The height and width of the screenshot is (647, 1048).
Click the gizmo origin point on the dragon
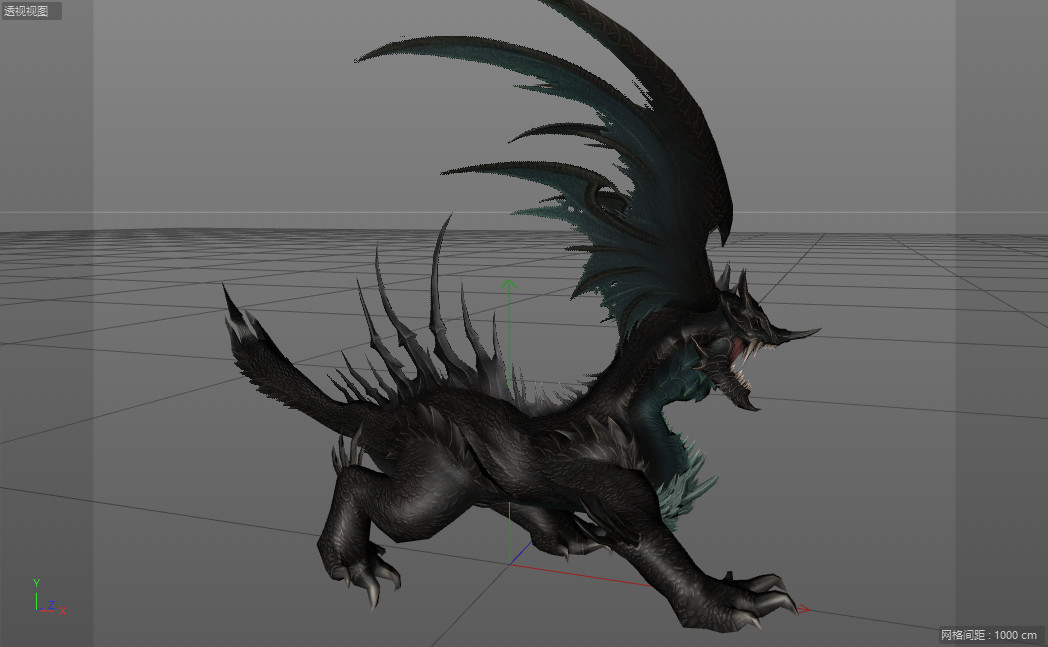coord(510,562)
